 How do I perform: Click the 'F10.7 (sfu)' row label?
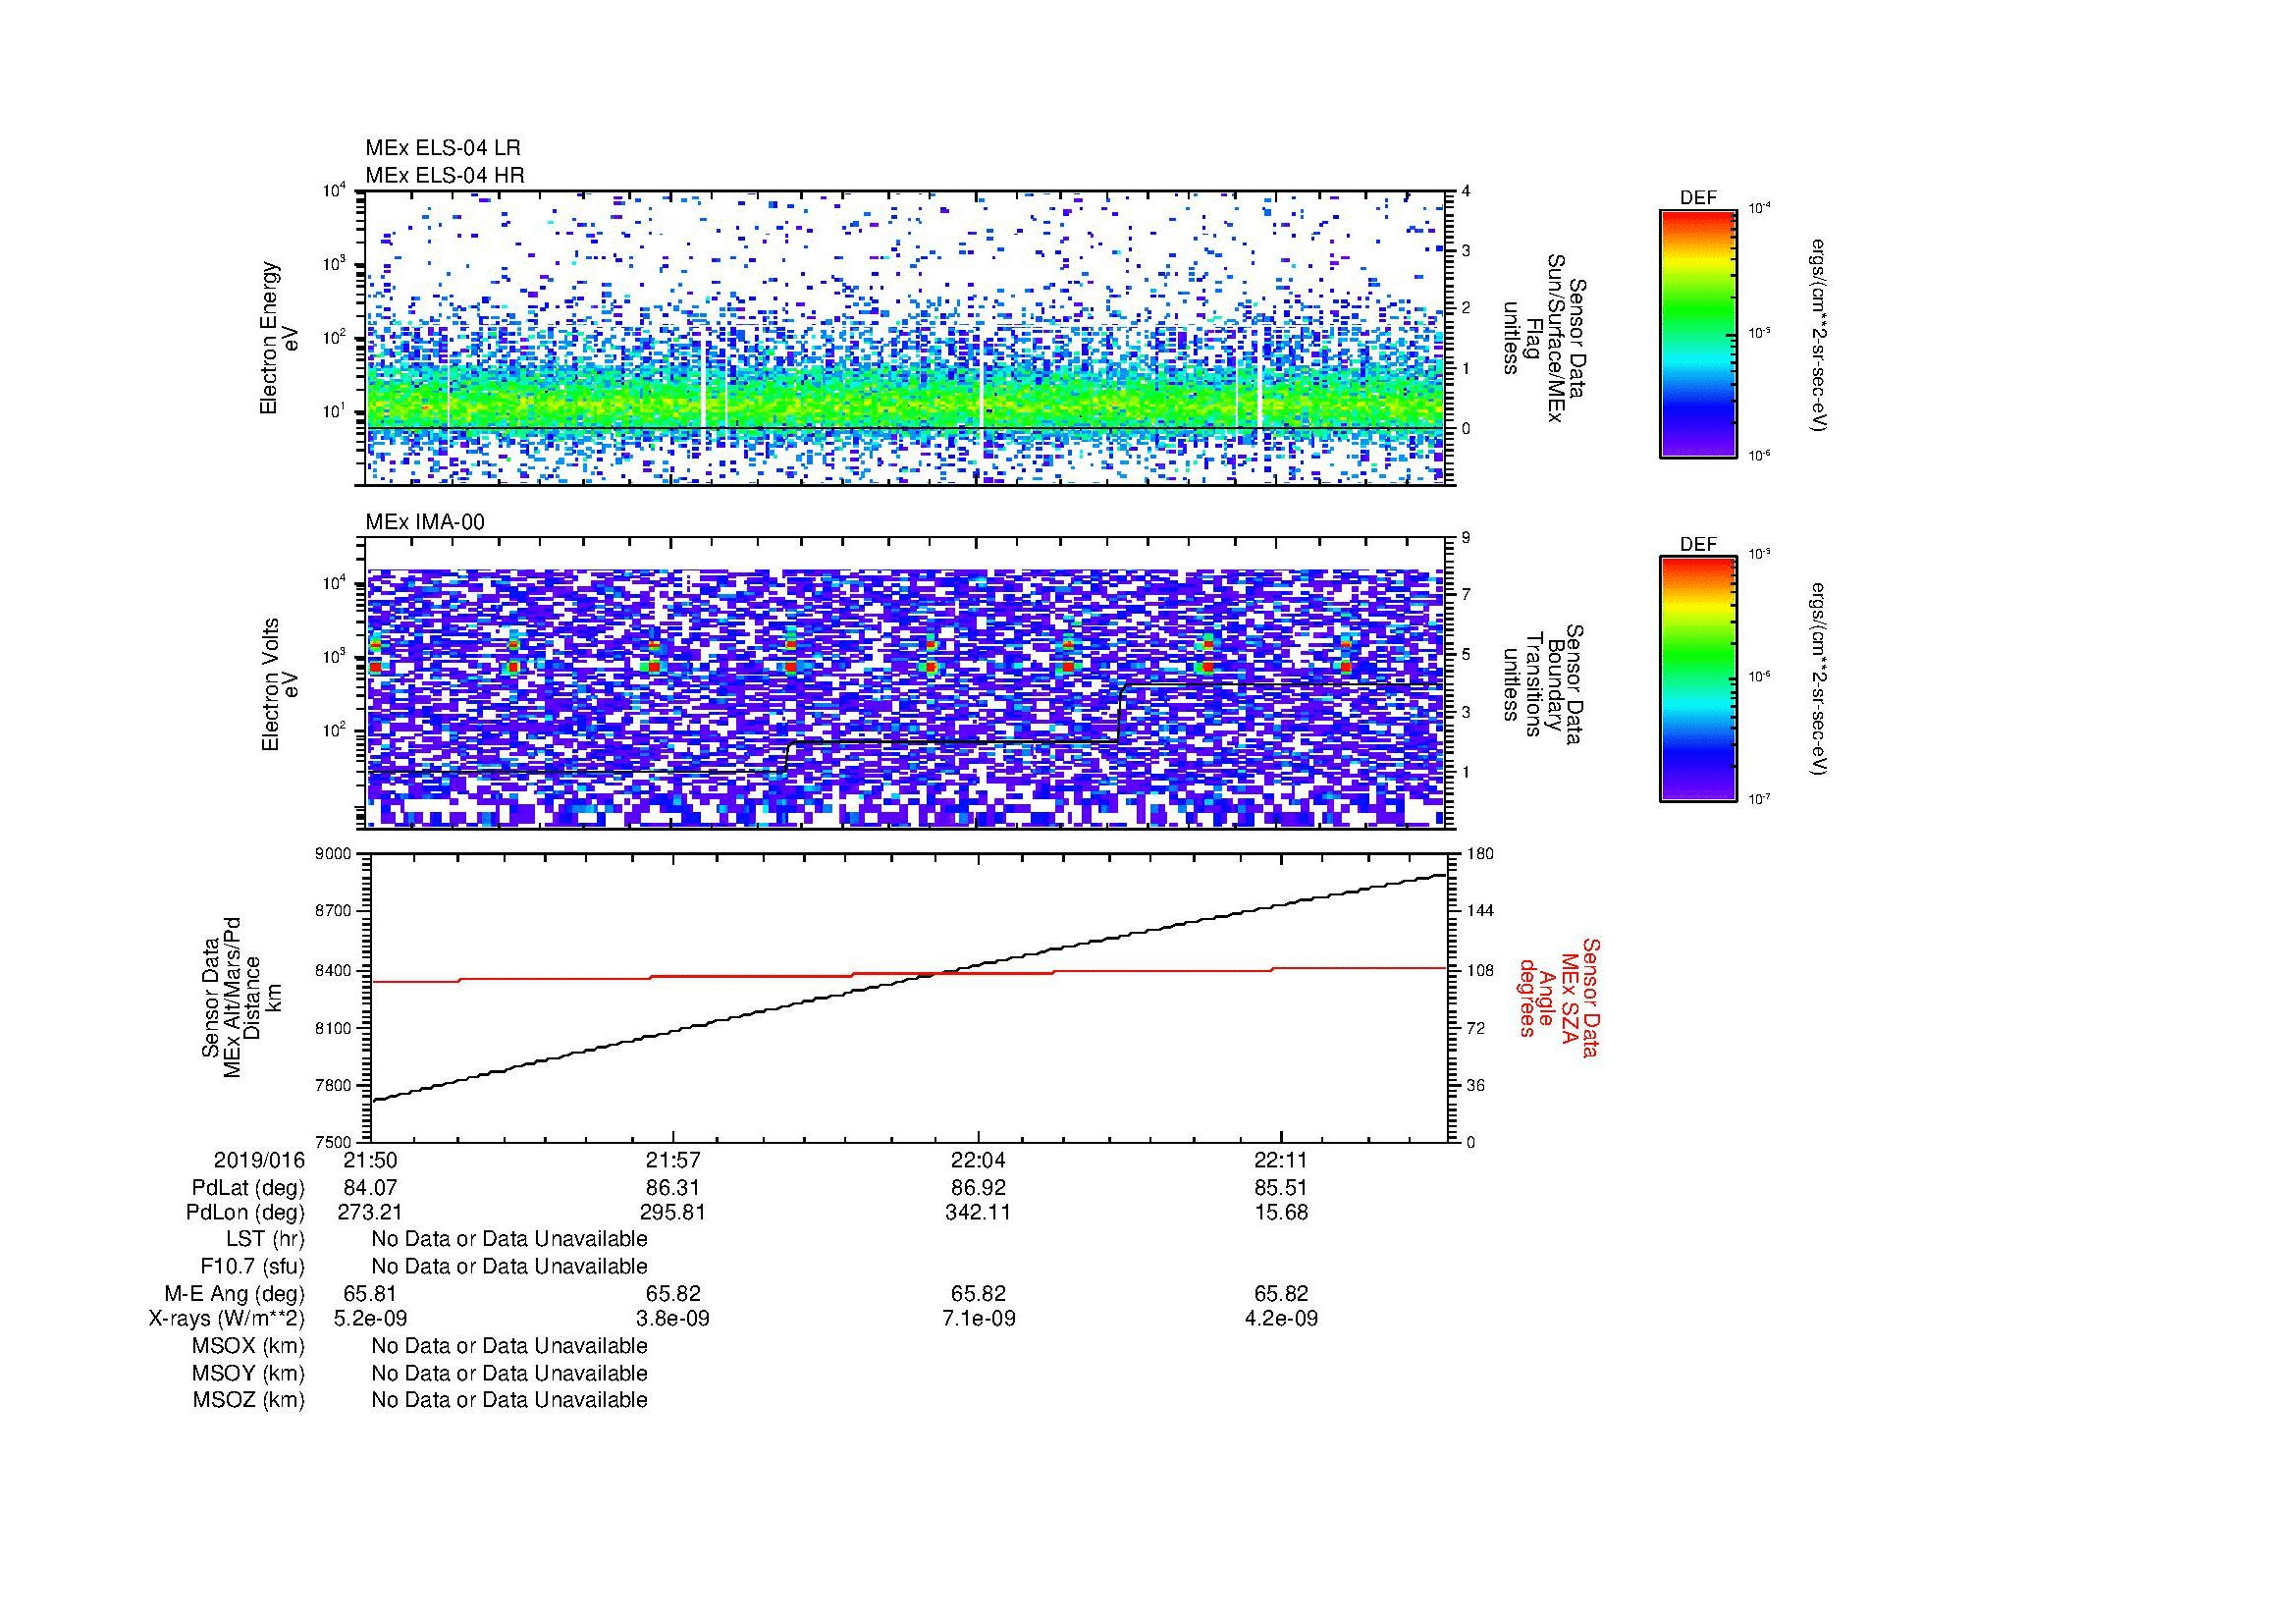(253, 1266)
